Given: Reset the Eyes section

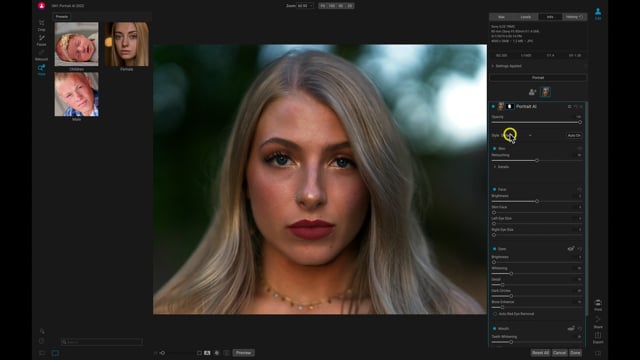Looking at the screenshot, I should (x=580, y=249).
